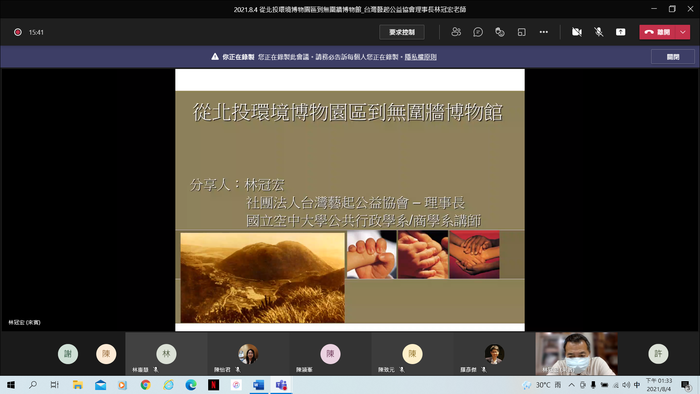Select participant avatar 許
700x394 pixels.
pyautogui.click(x=658, y=354)
